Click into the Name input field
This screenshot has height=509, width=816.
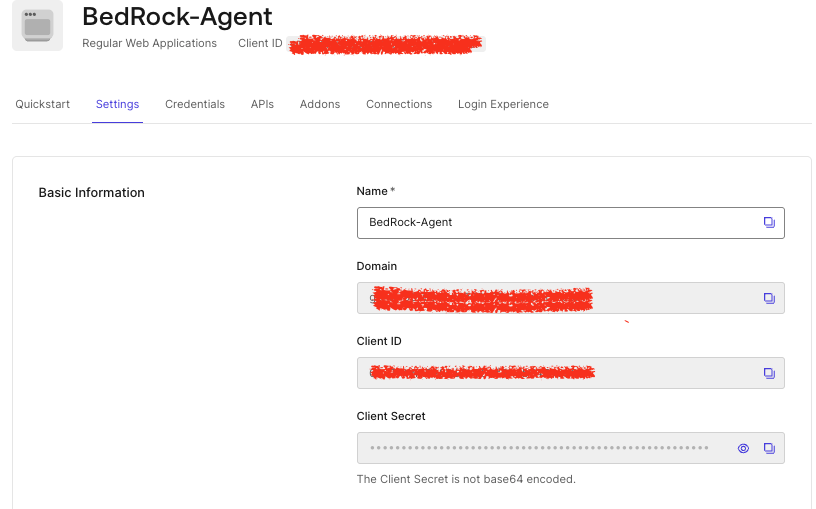point(571,223)
